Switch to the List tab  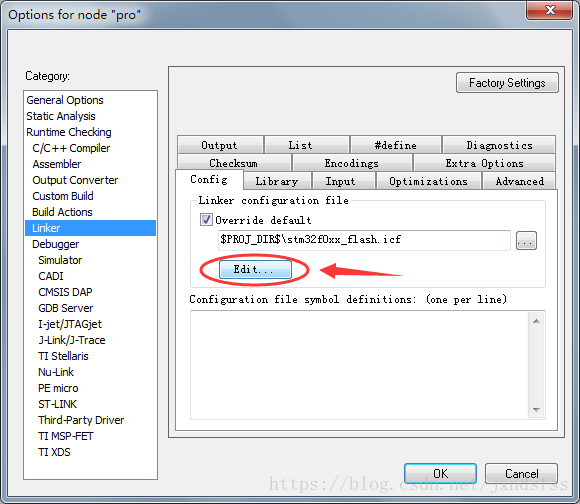307,145
